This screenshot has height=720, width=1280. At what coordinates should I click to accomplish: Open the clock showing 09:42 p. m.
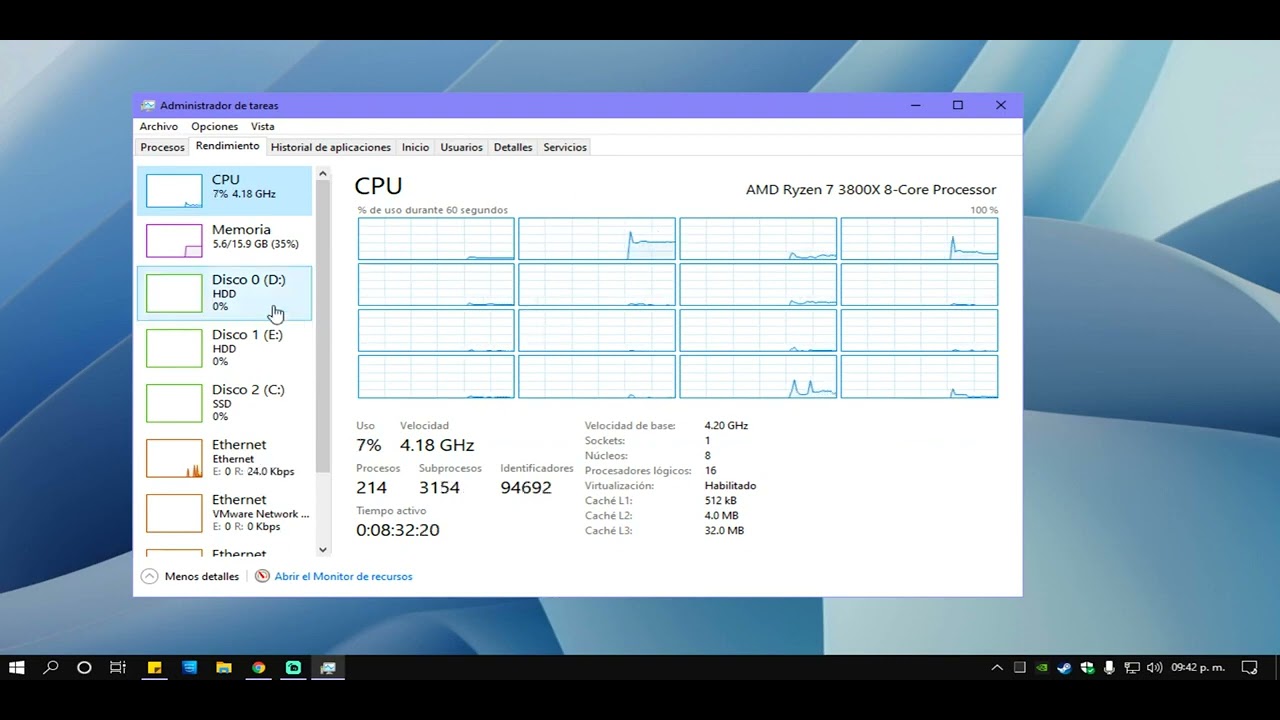coord(1198,667)
